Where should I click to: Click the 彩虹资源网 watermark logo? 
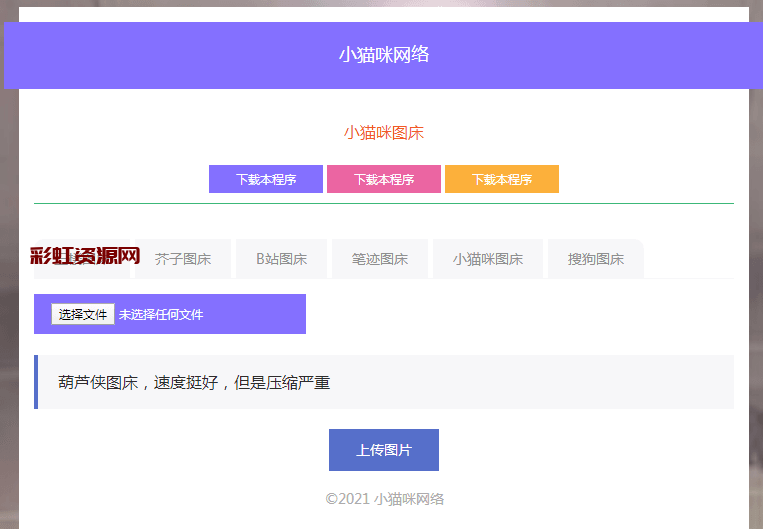[85, 256]
